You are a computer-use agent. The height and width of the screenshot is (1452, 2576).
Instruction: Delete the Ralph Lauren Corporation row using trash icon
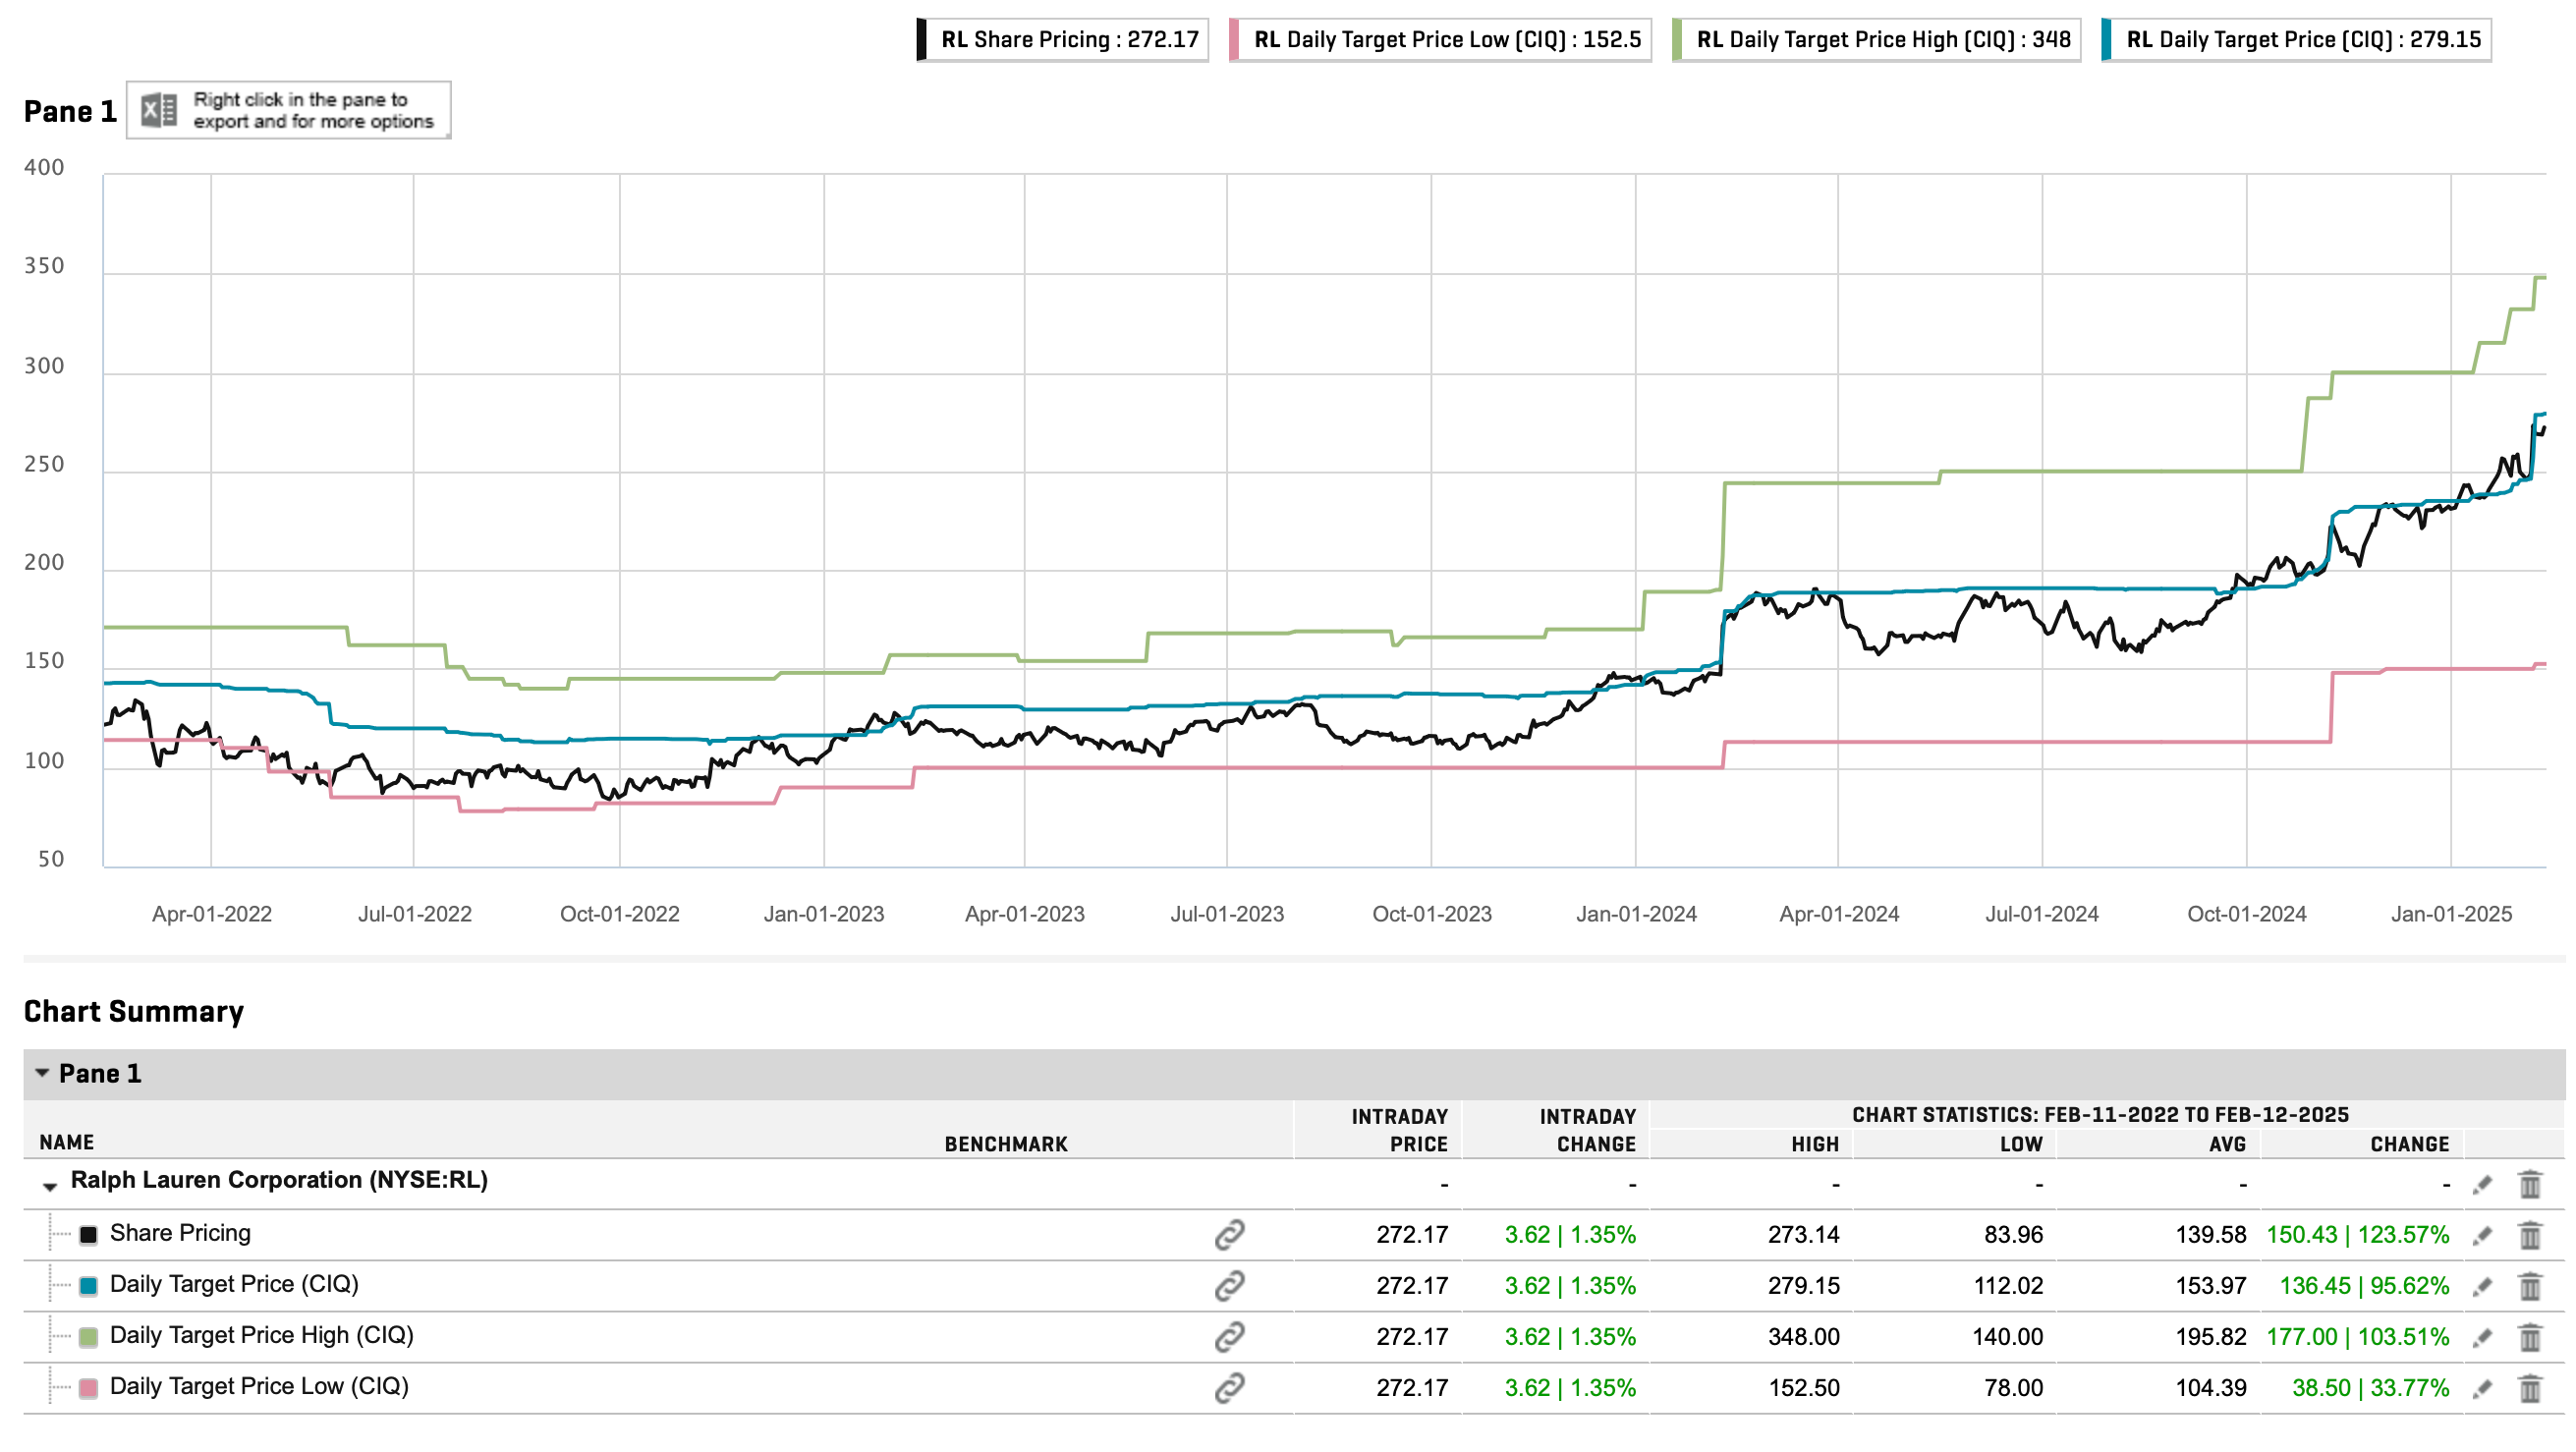[x=2530, y=1185]
